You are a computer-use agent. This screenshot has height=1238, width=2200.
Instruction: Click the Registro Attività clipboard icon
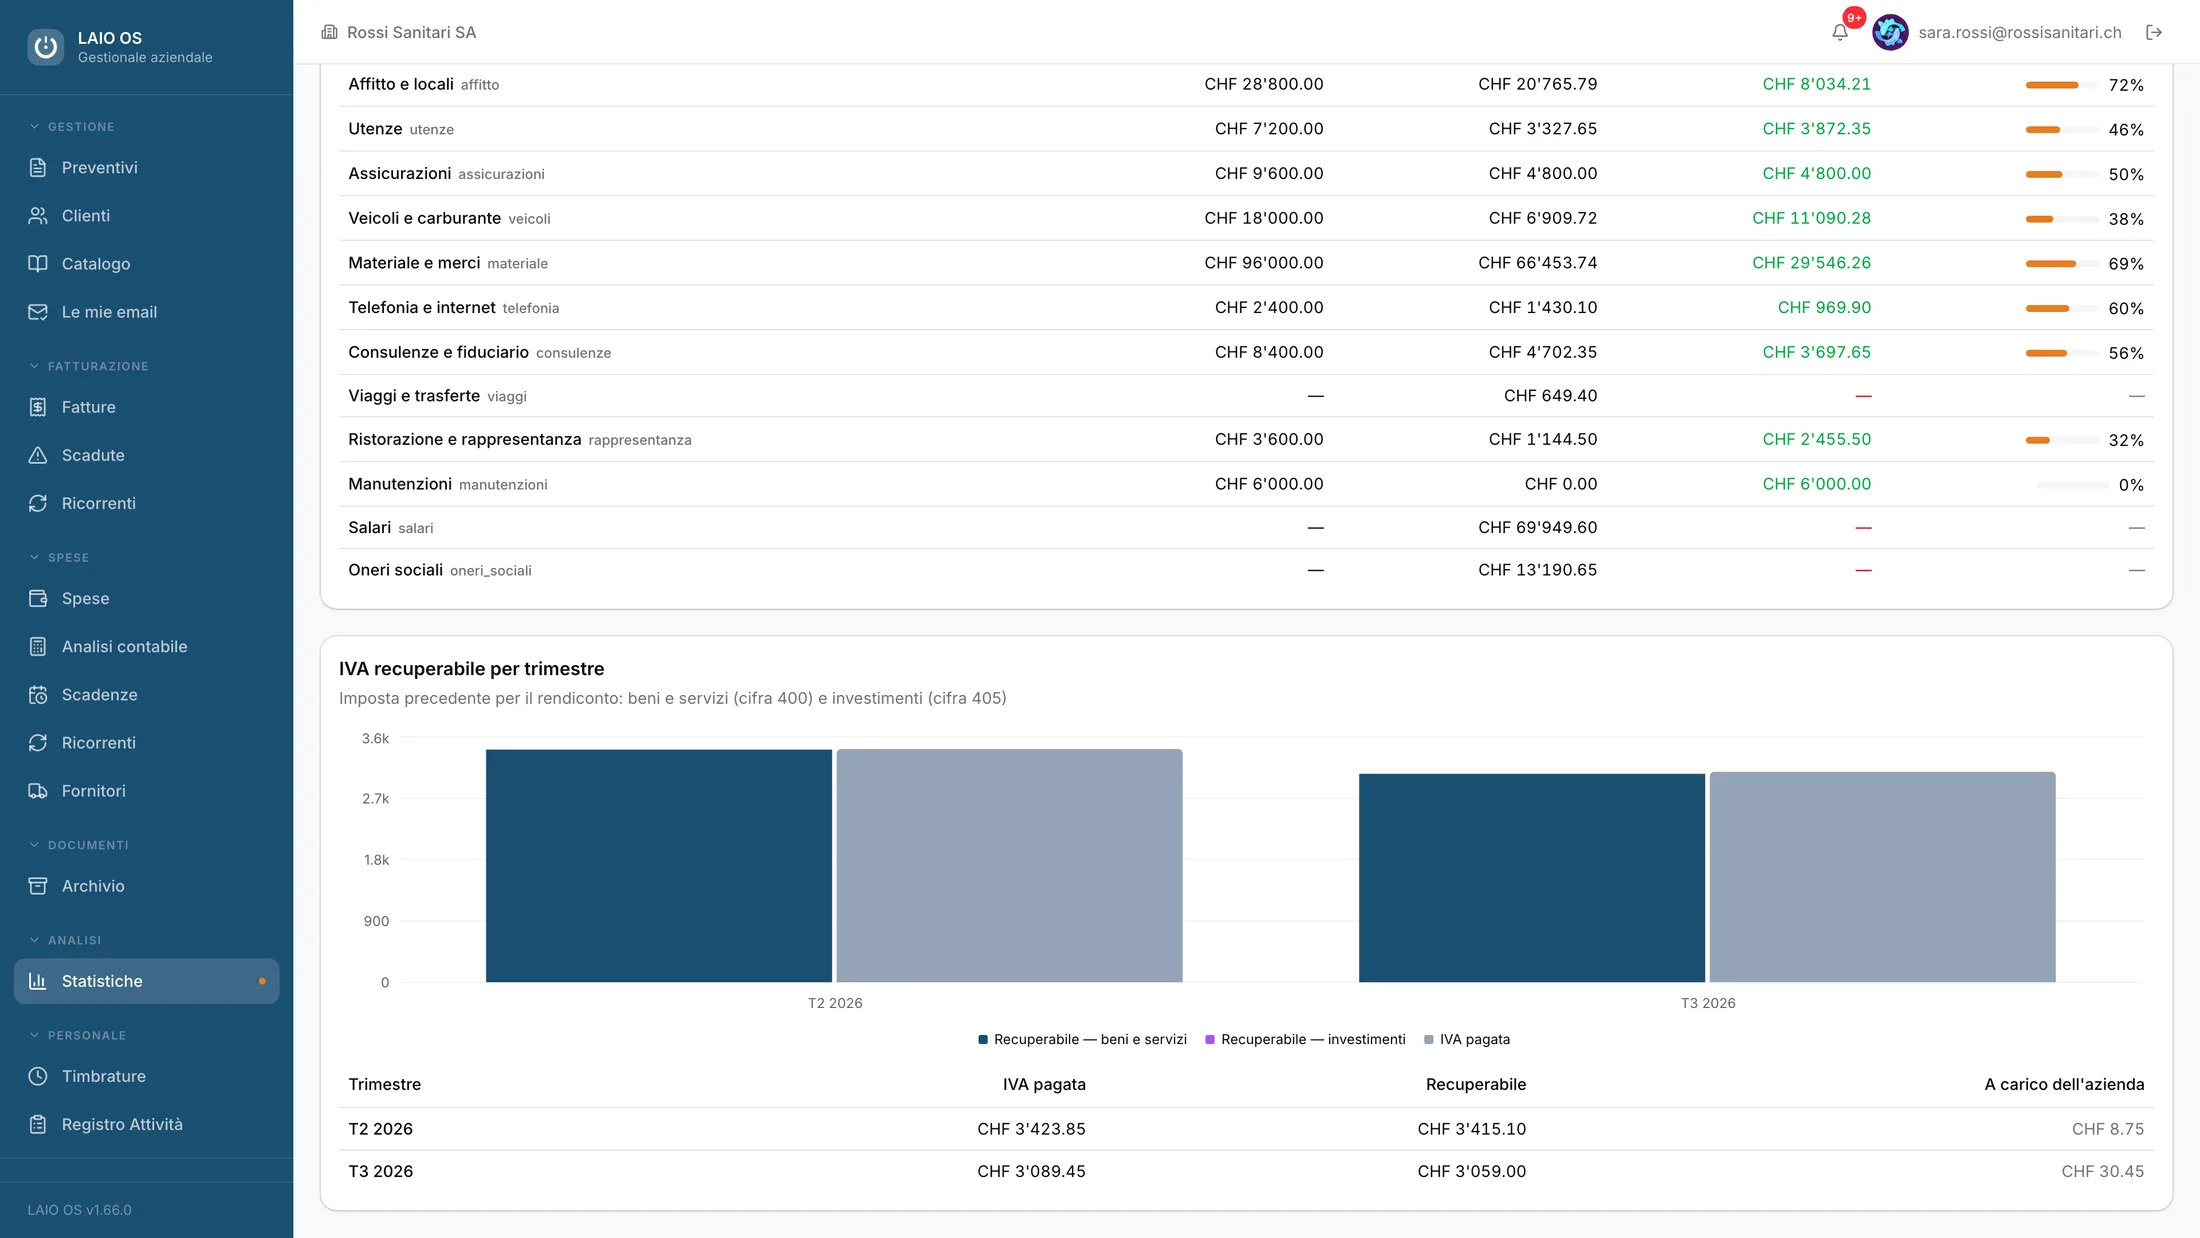pyautogui.click(x=38, y=1124)
